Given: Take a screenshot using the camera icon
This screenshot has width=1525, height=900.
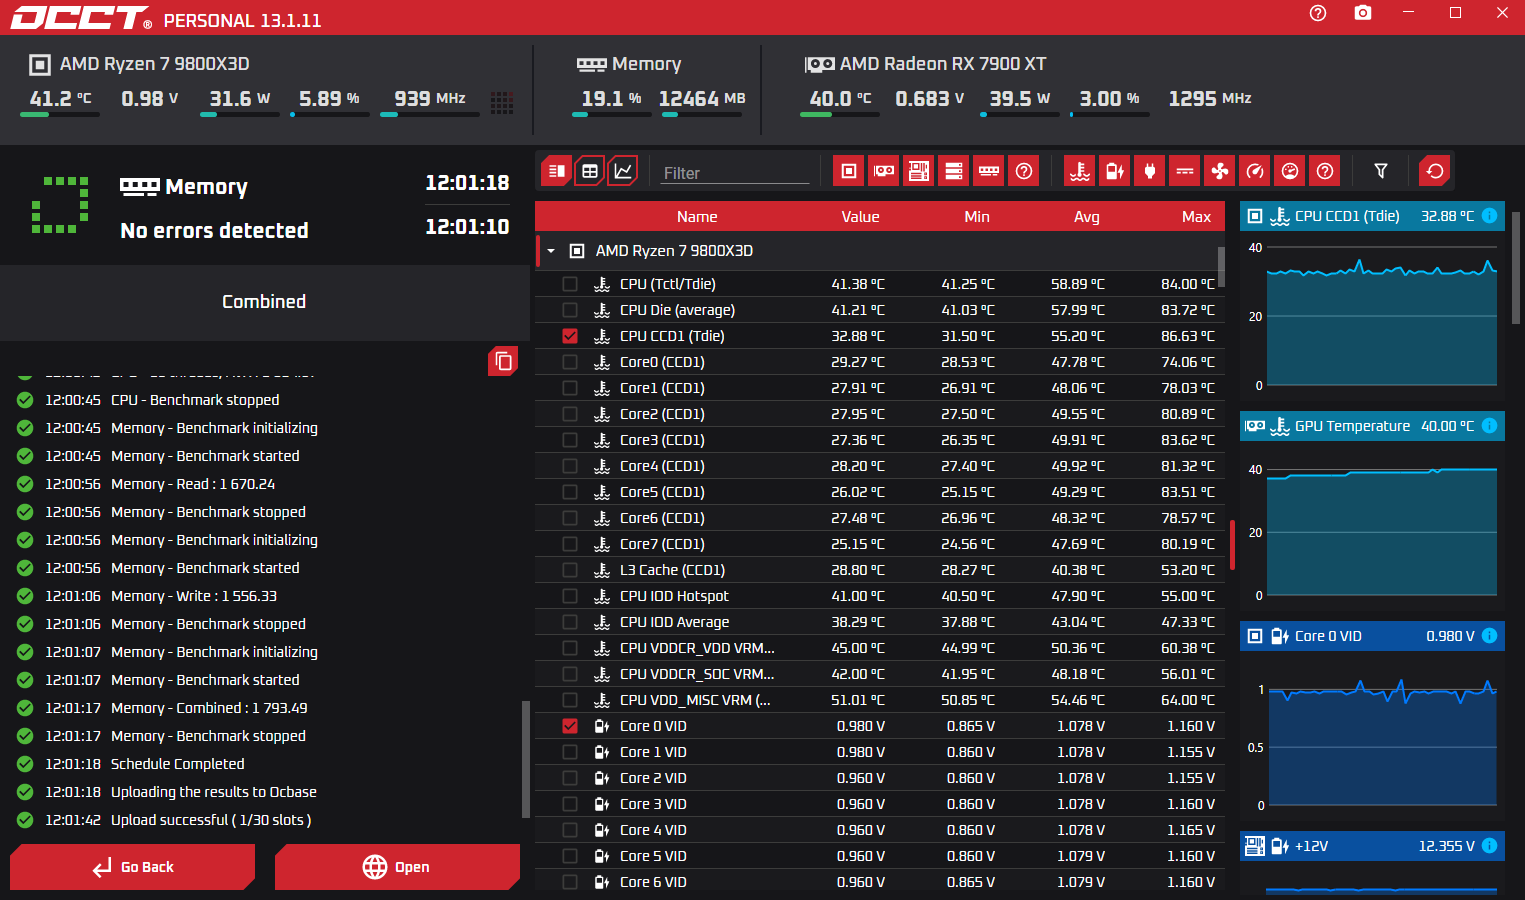Looking at the screenshot, I should point(1363,13).
